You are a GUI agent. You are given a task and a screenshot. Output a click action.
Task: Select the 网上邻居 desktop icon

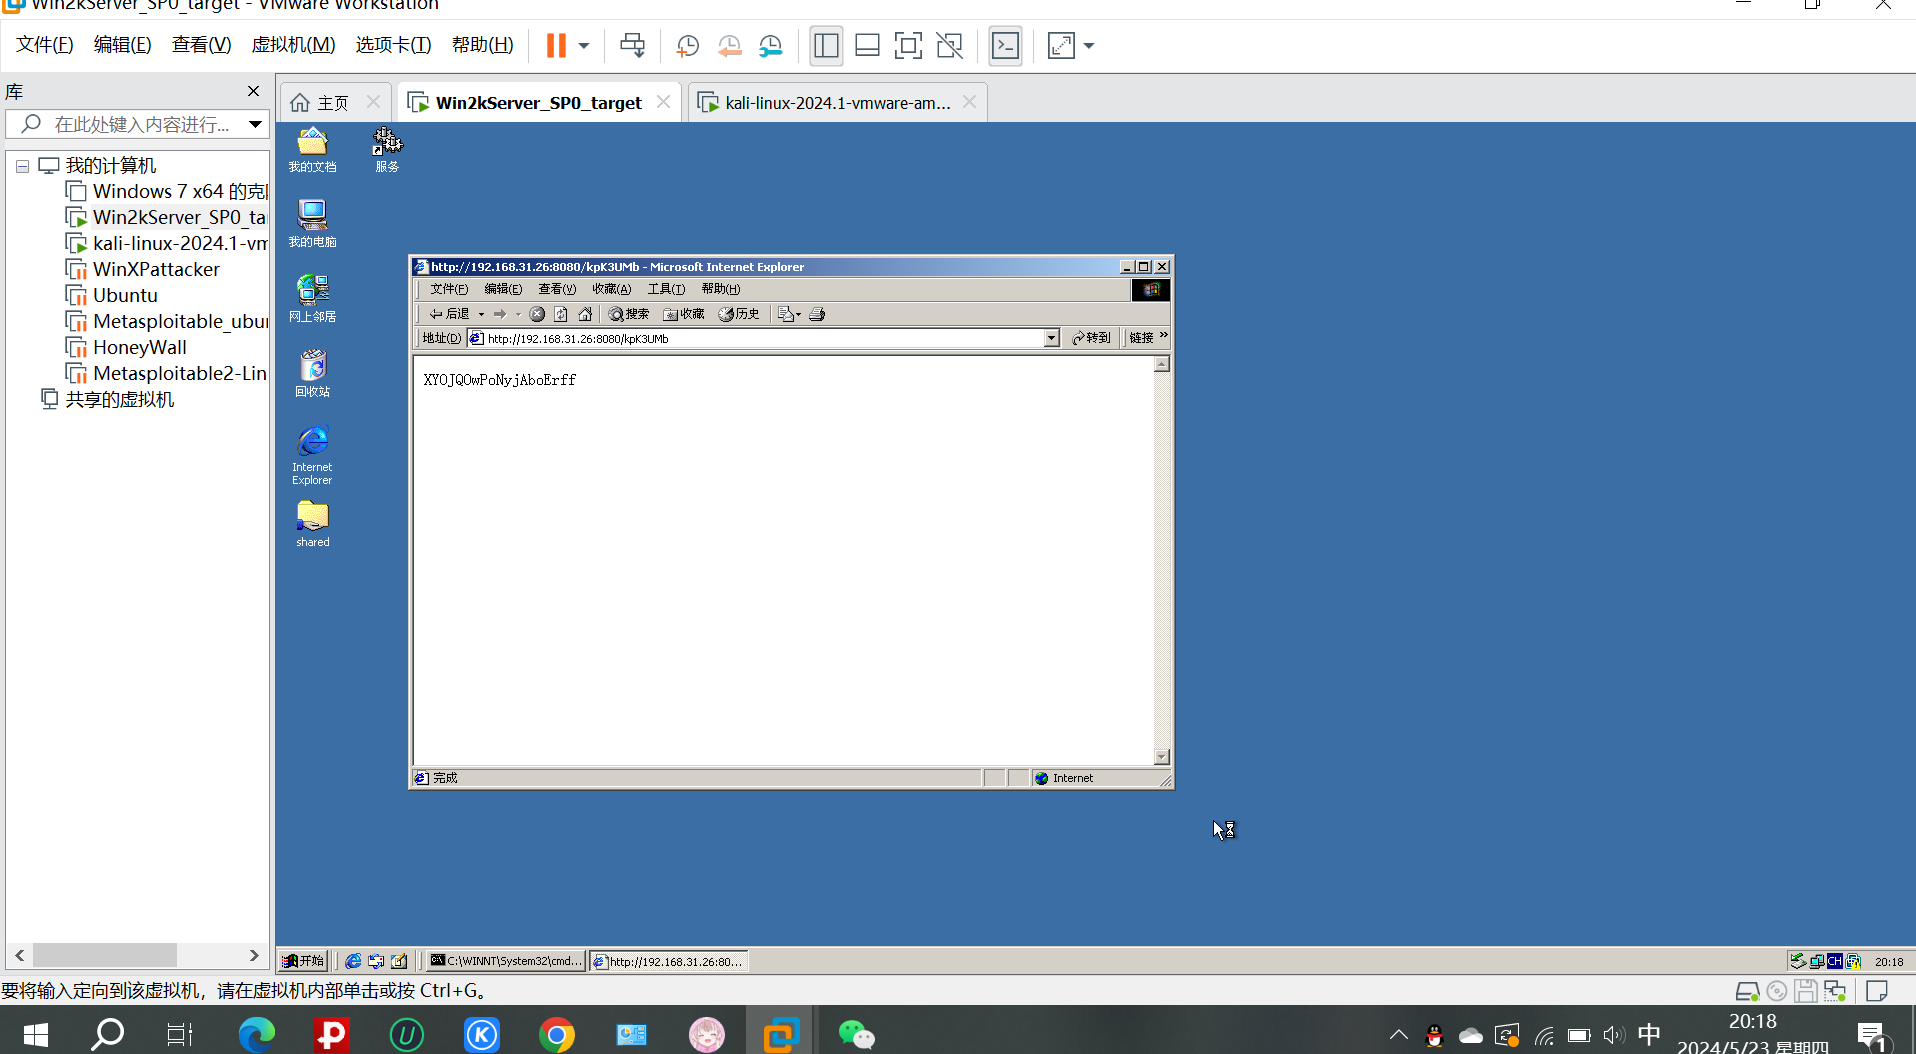(x=312, y=299)
